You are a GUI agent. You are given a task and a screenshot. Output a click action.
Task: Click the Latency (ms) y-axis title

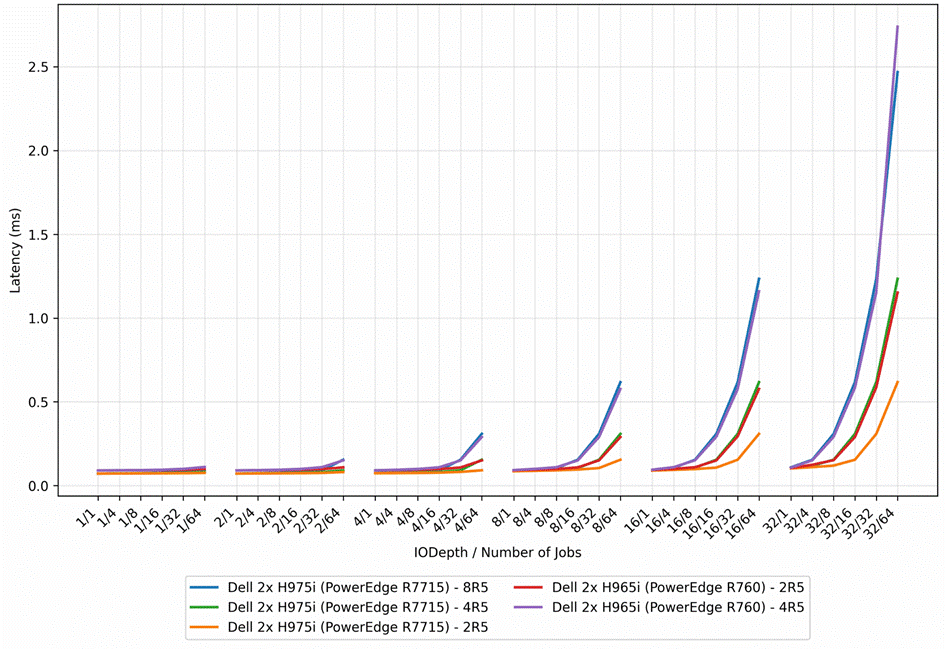(x=15, y=251)
